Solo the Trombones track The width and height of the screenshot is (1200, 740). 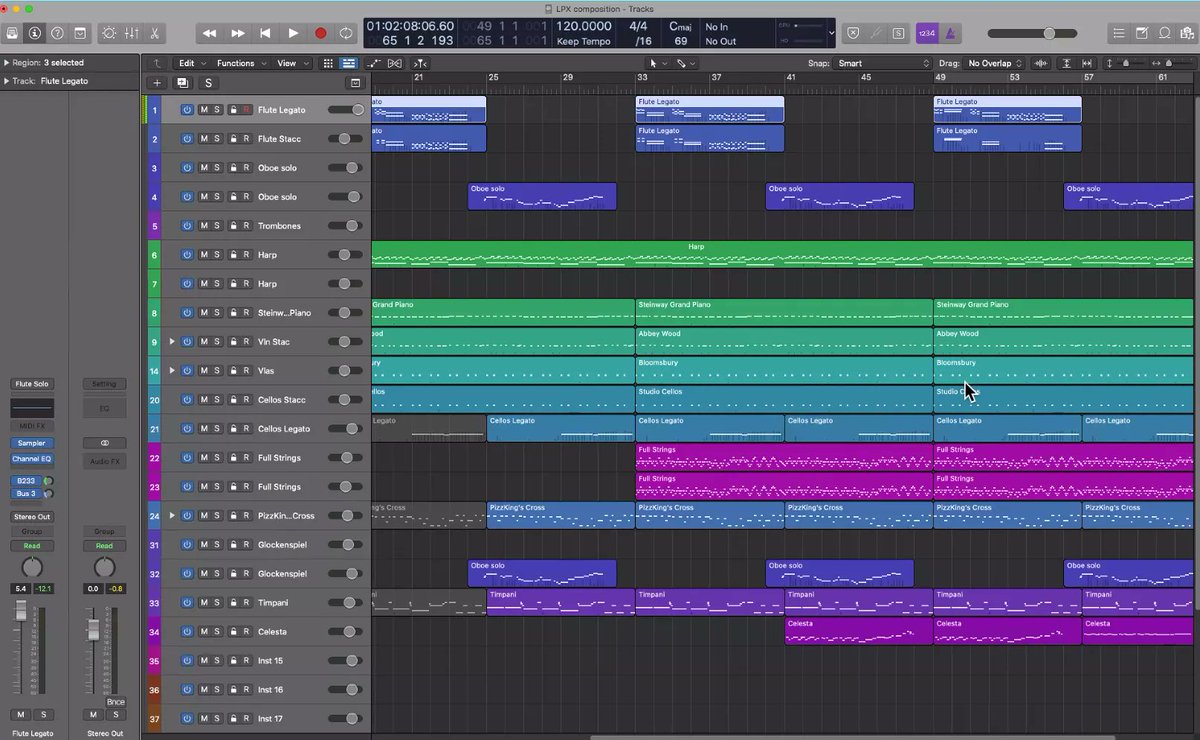(x=217, y=226)
